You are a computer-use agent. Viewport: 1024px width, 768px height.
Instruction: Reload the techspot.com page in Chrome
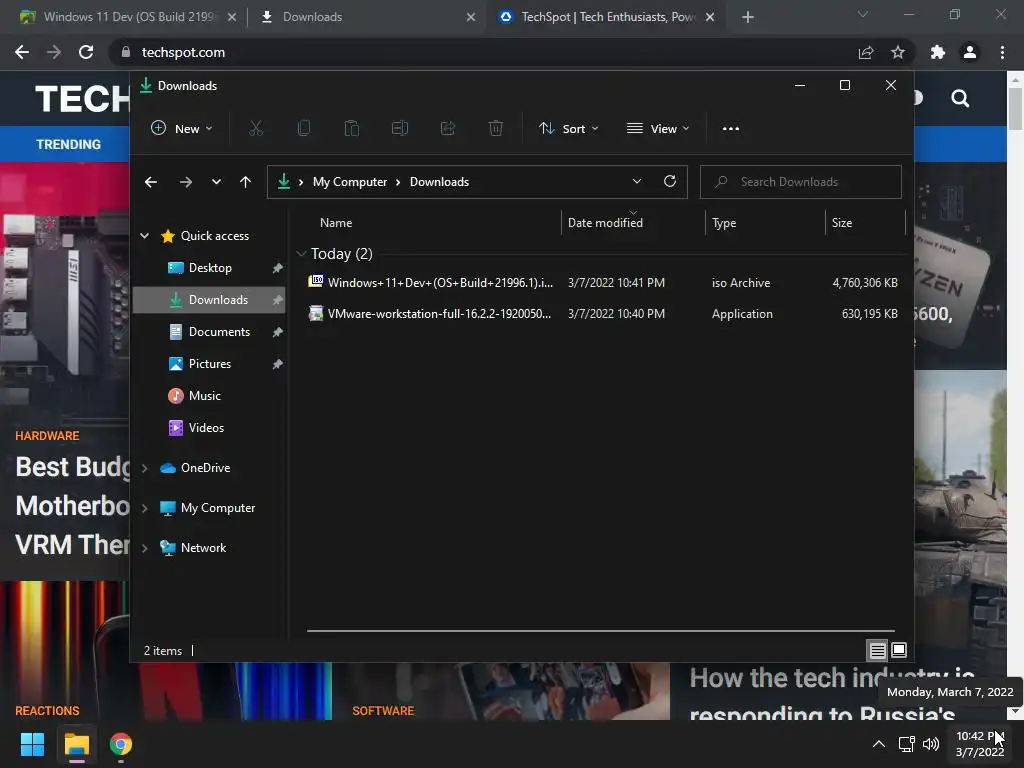tap(86, 52)
